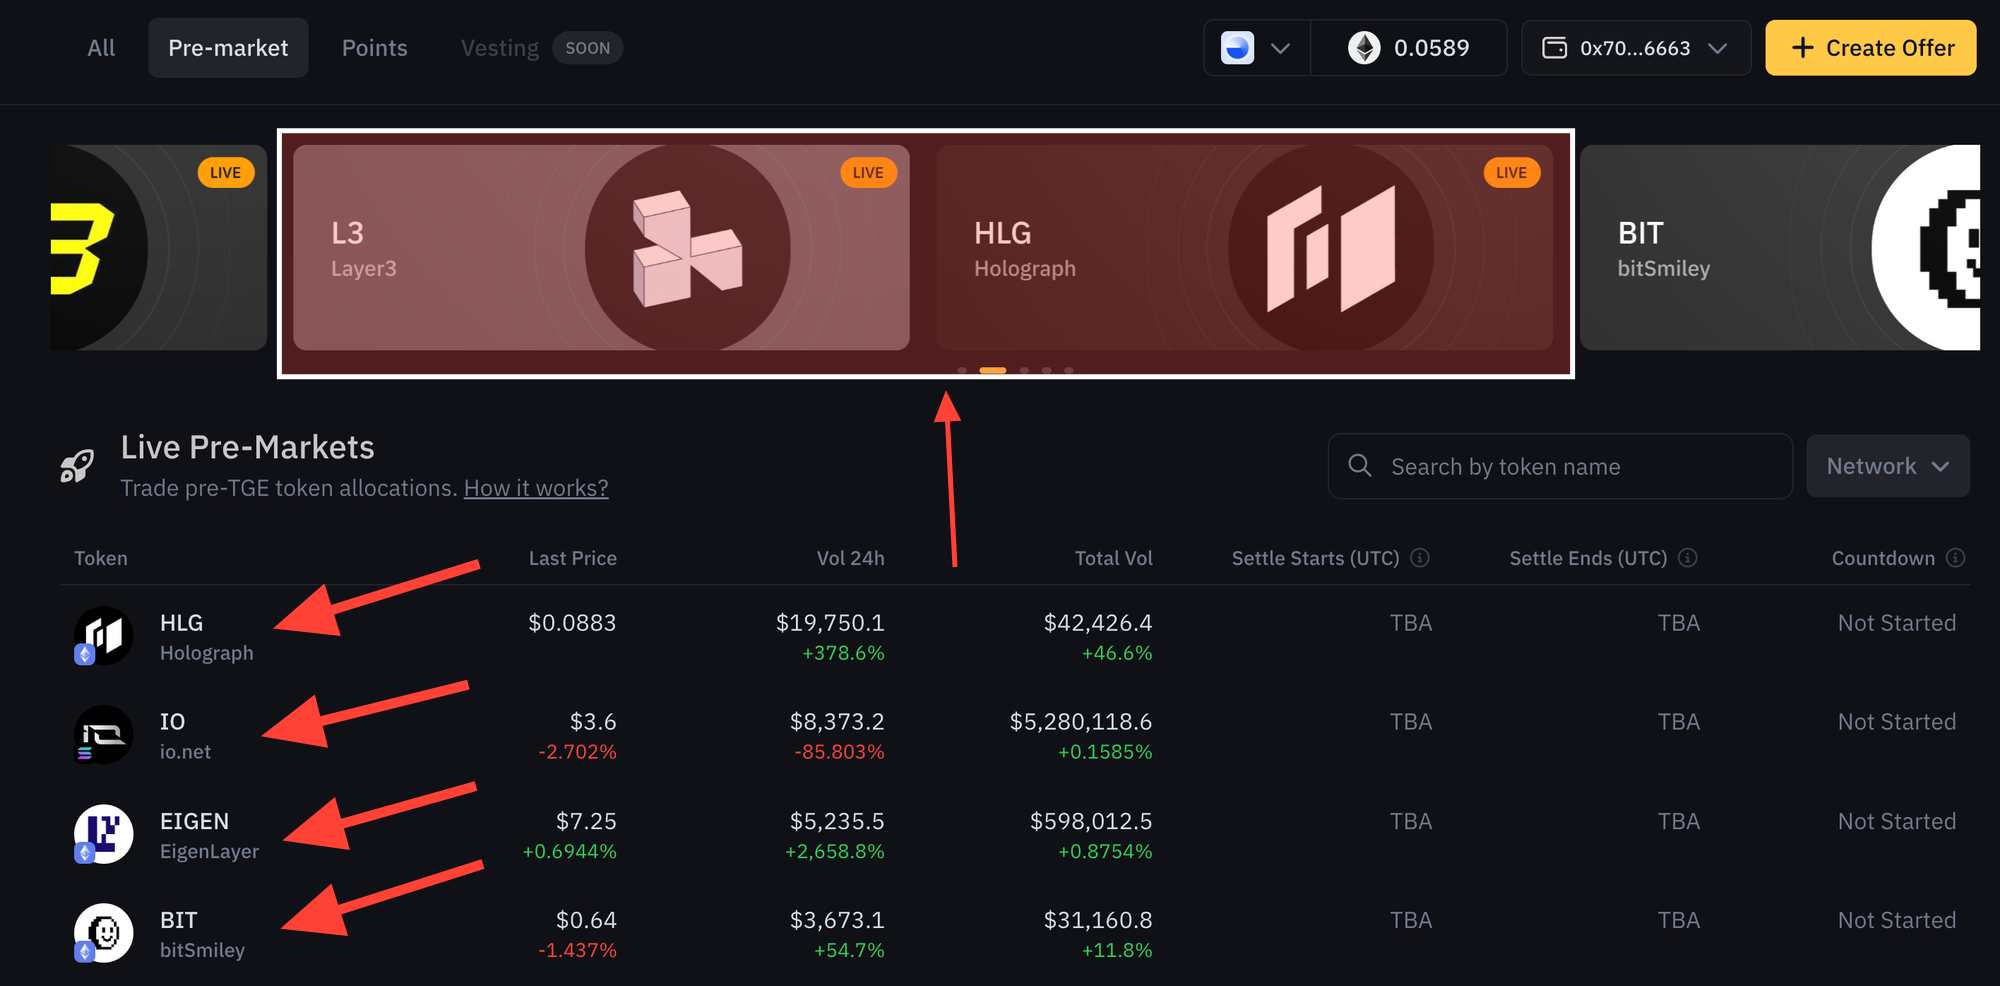This screenshot has width=2000, height=986.
Task: Click the $8,373.2 24h volume
Action: coord(837,722)
